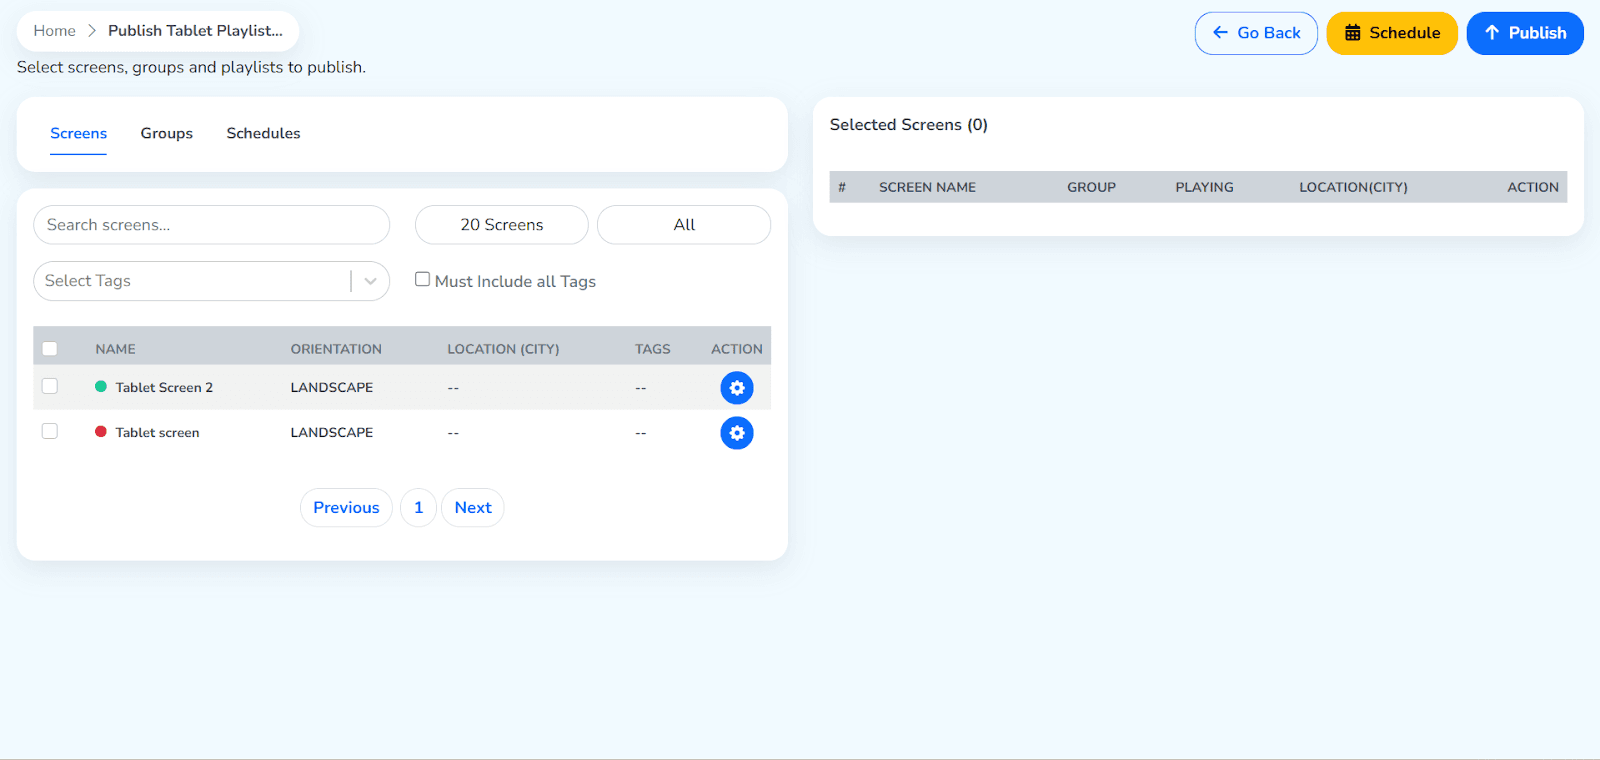Click the TAGS column header
This screenshot has width=1600, height=760.
click(652, 349)
